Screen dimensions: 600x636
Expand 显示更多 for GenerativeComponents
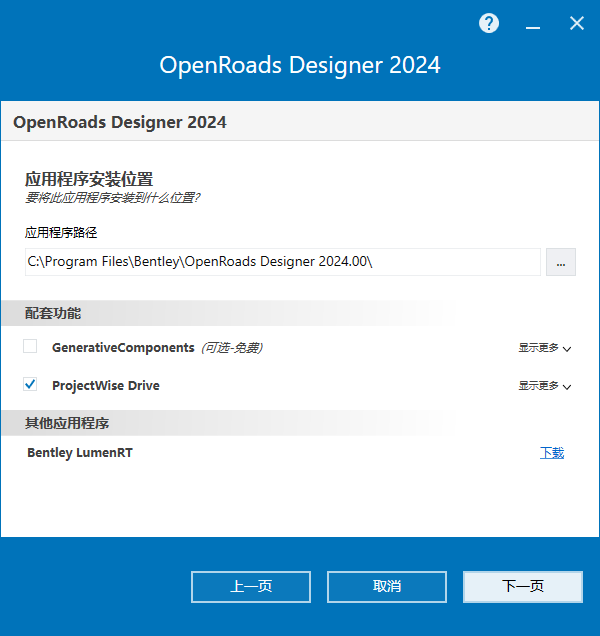coord(545,348)
